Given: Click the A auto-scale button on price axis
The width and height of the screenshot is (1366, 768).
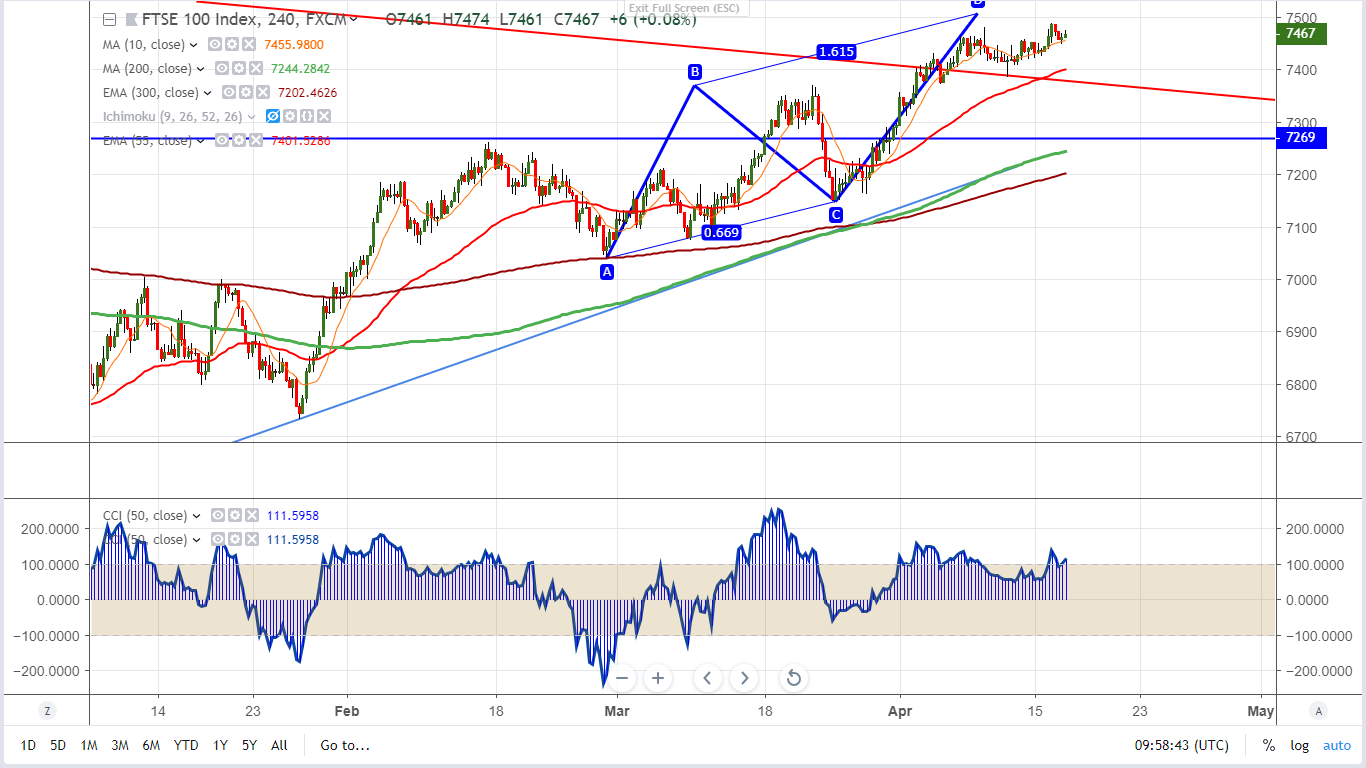Looking at the screenshot, I should (1319, 711).
